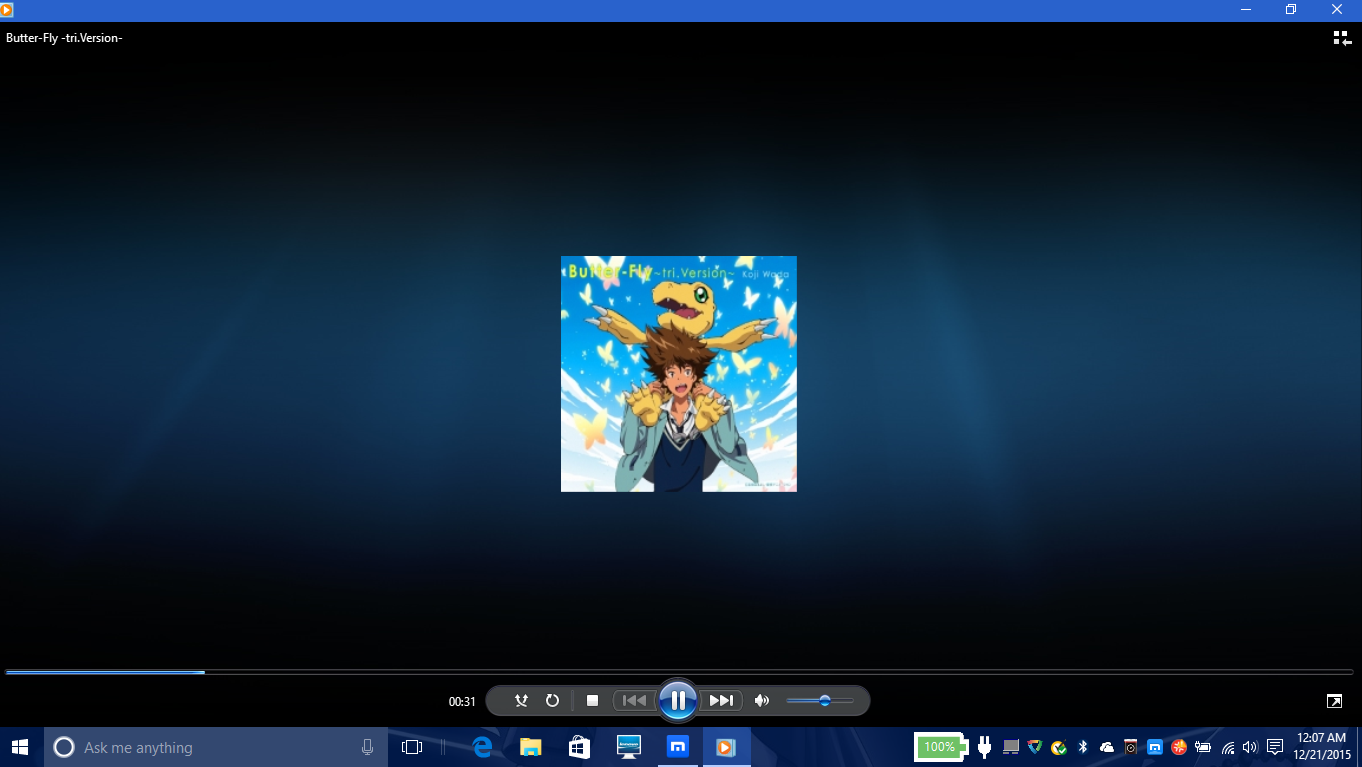The image size is (1362, 767).
Task: Skip to the next track
Action: point(721,701)
